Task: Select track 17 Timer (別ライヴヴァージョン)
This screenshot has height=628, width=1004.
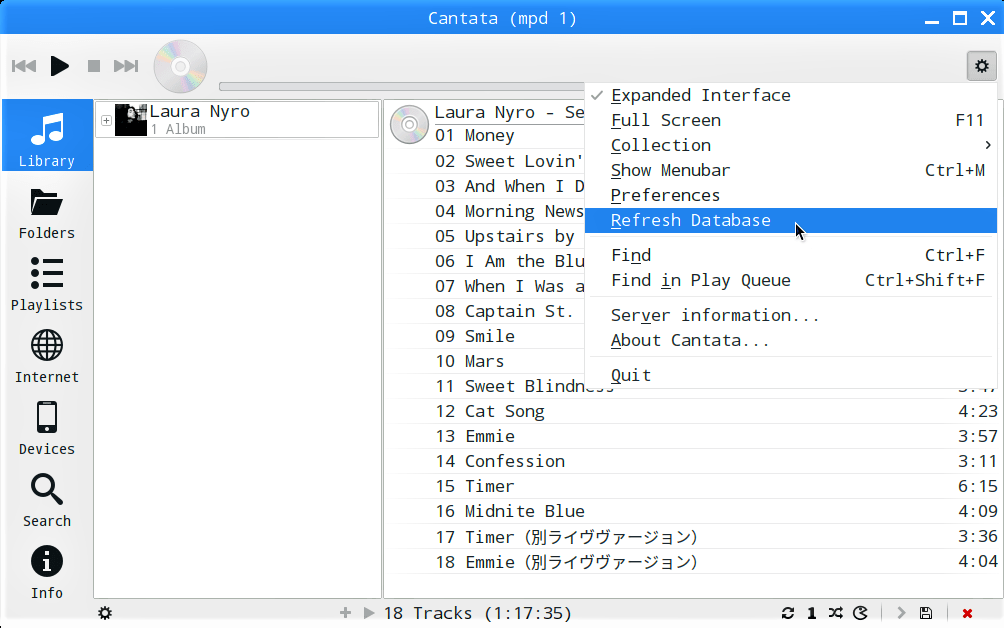Action: (x=694, y=536)
